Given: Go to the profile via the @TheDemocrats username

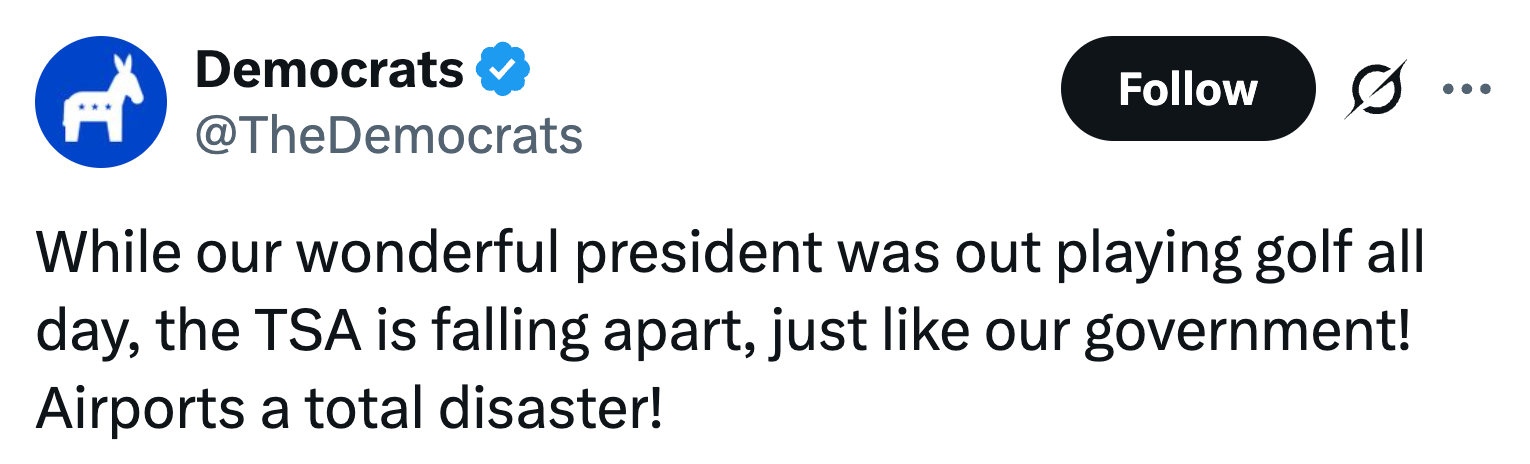Looking at the screenshot, I should pyautogui.click(x=388, y=135).
